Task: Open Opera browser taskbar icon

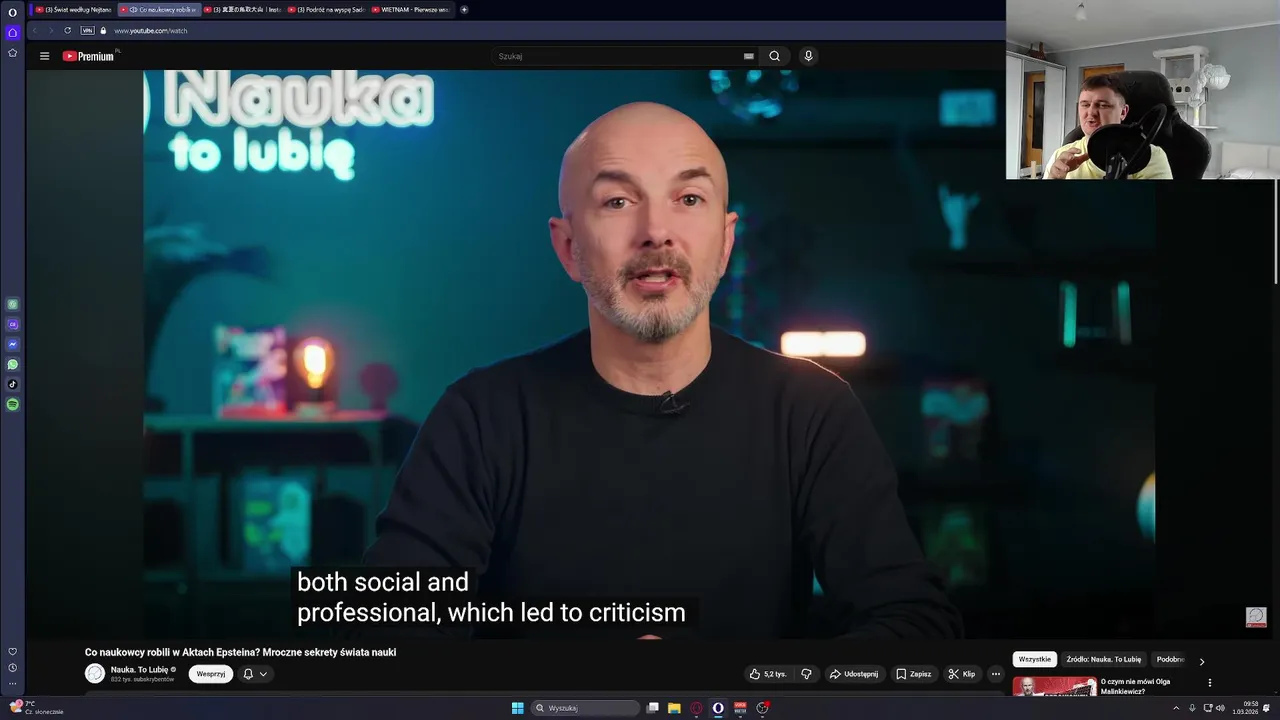Action: tap(718, 708)
